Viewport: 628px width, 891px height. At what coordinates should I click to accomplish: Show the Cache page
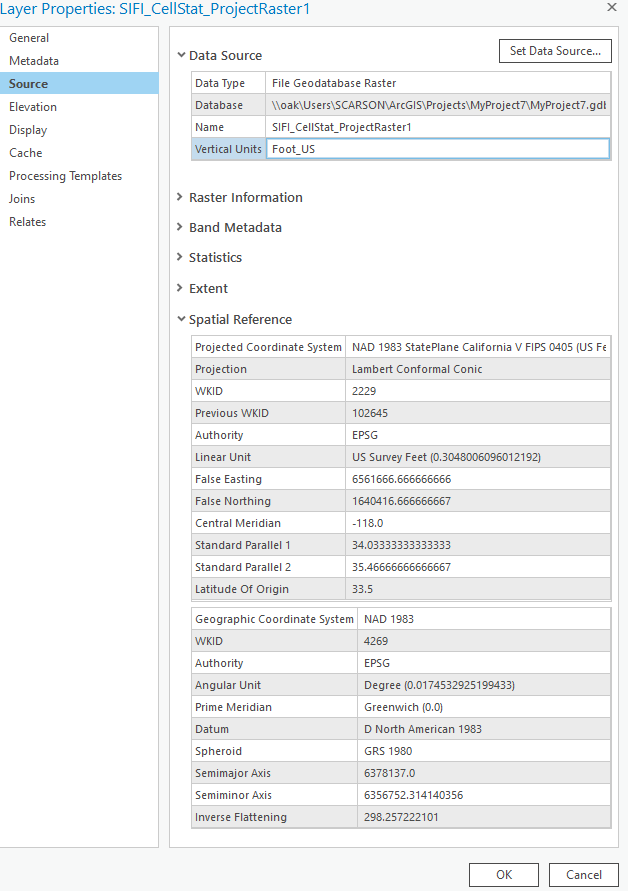click(x=26, y=153)
